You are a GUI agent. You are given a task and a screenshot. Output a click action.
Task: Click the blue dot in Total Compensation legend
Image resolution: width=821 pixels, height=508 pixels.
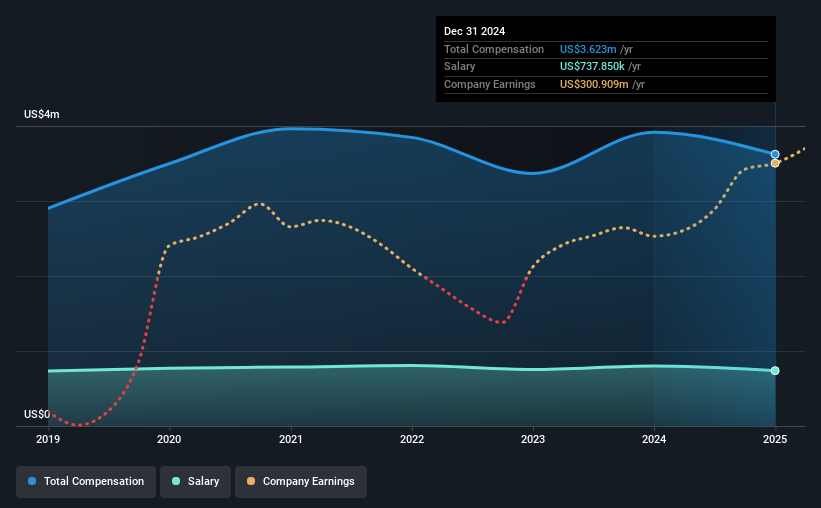[32, 481]
